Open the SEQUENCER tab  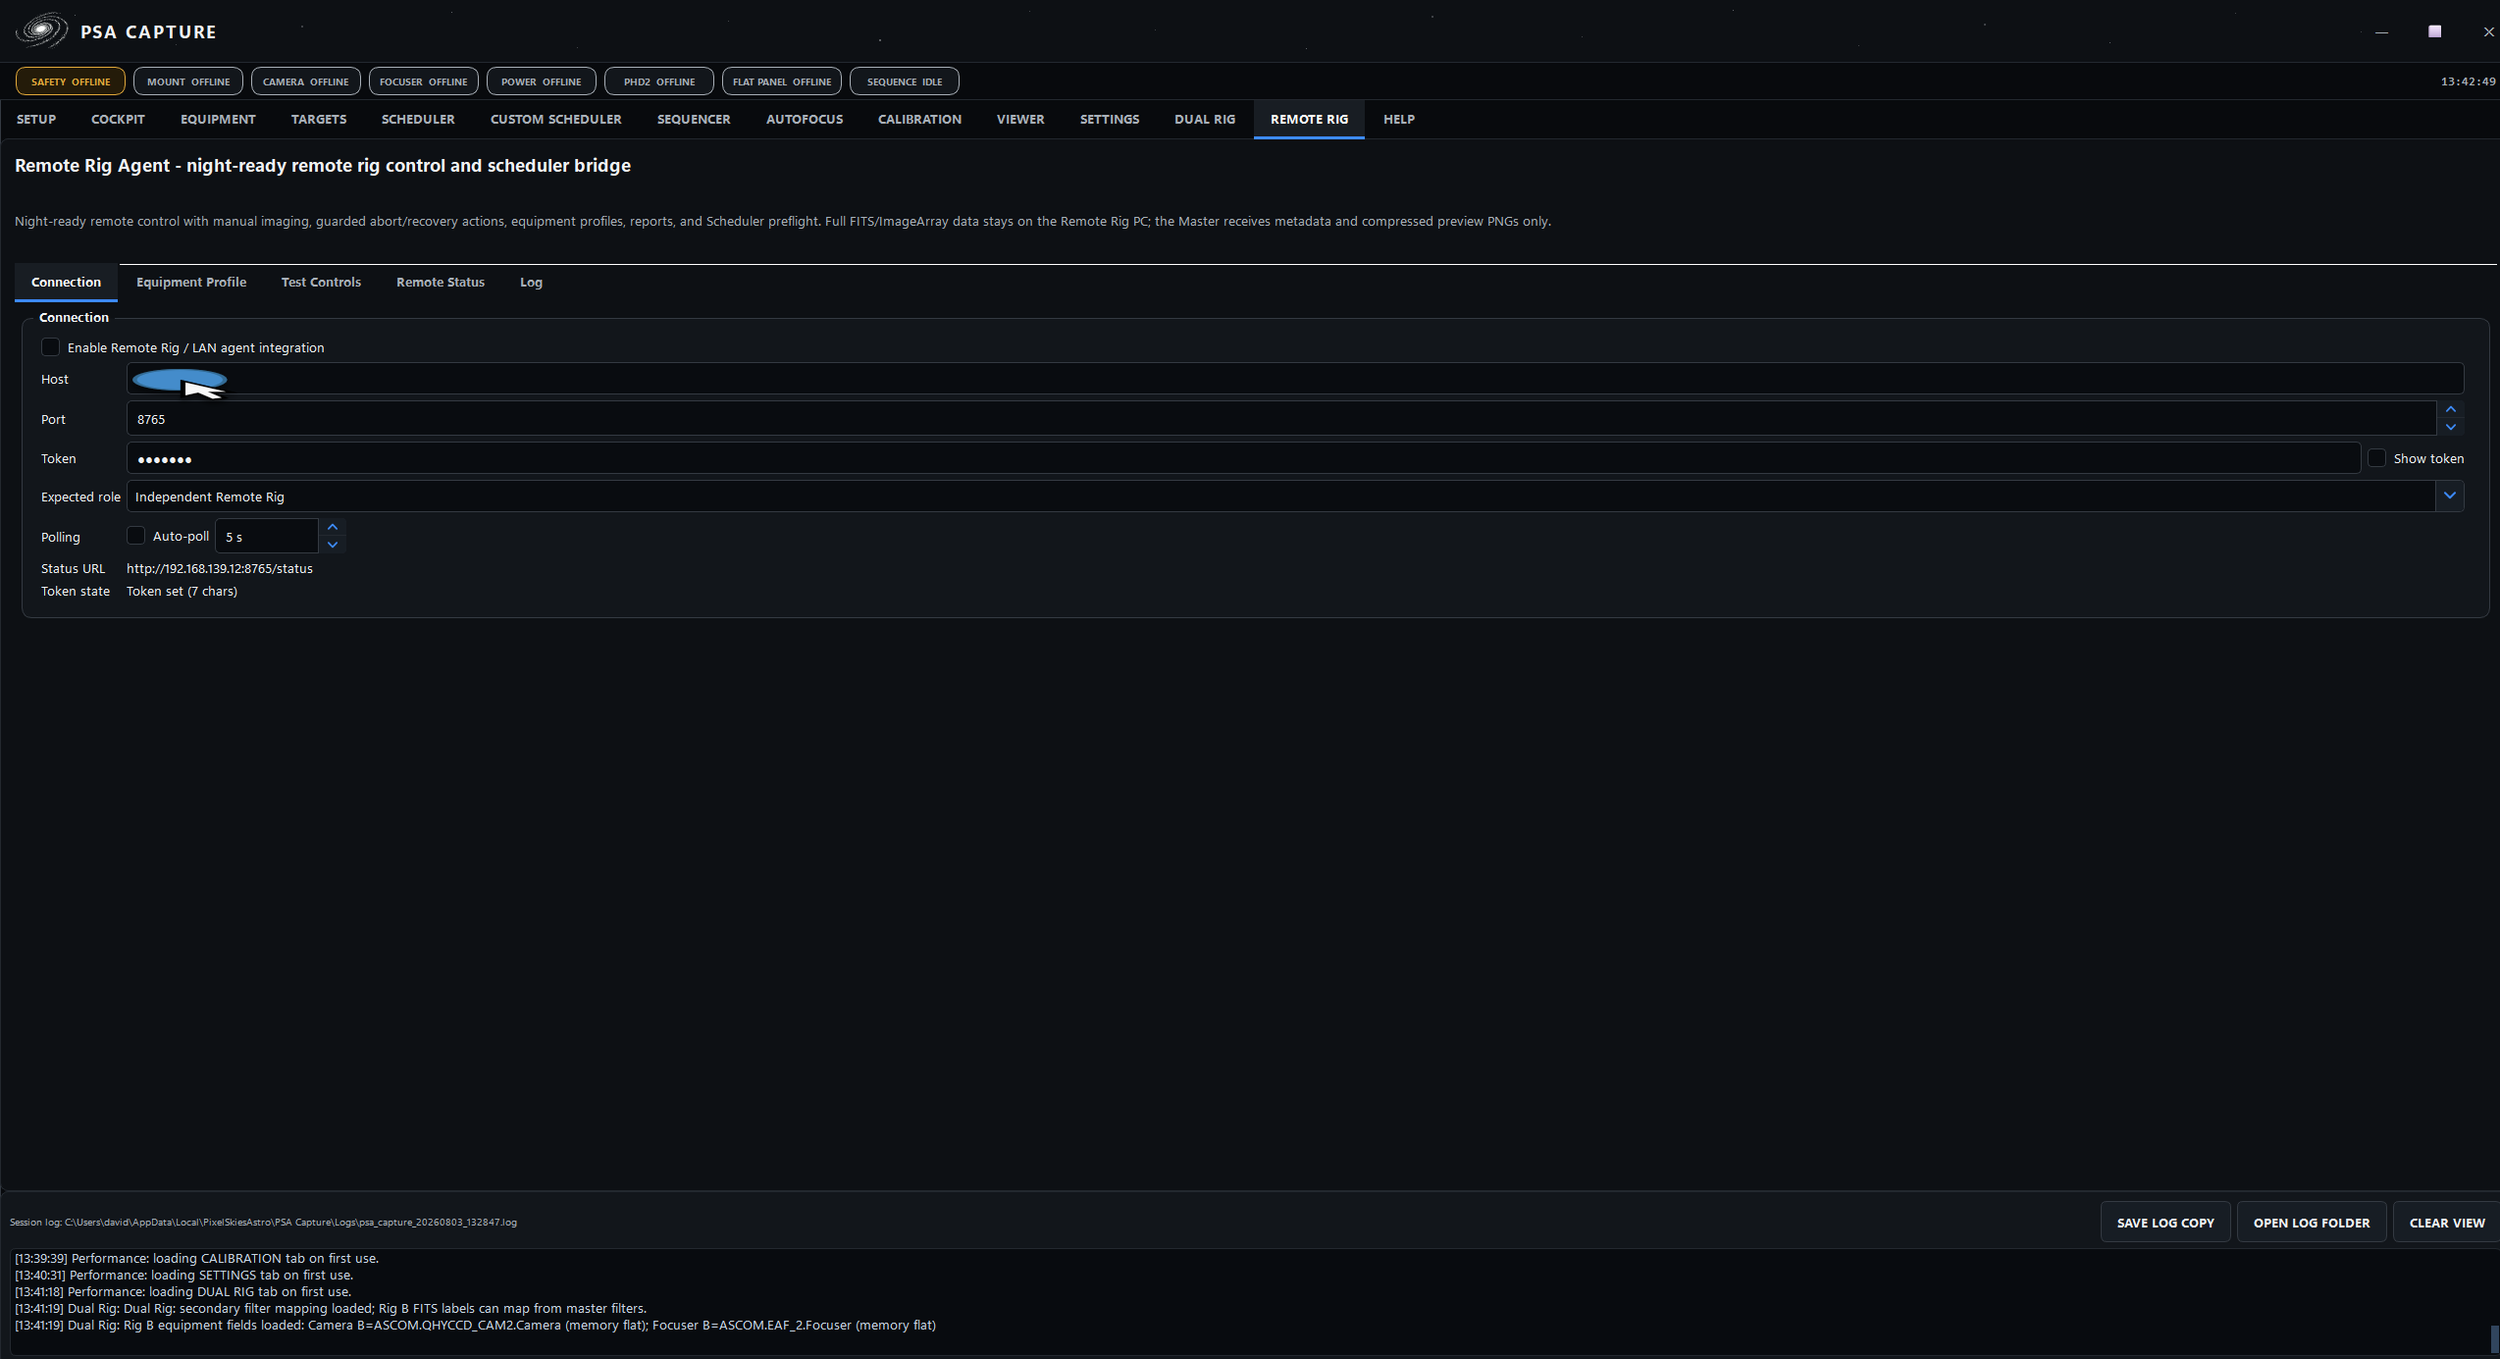[x=694, y=119]
